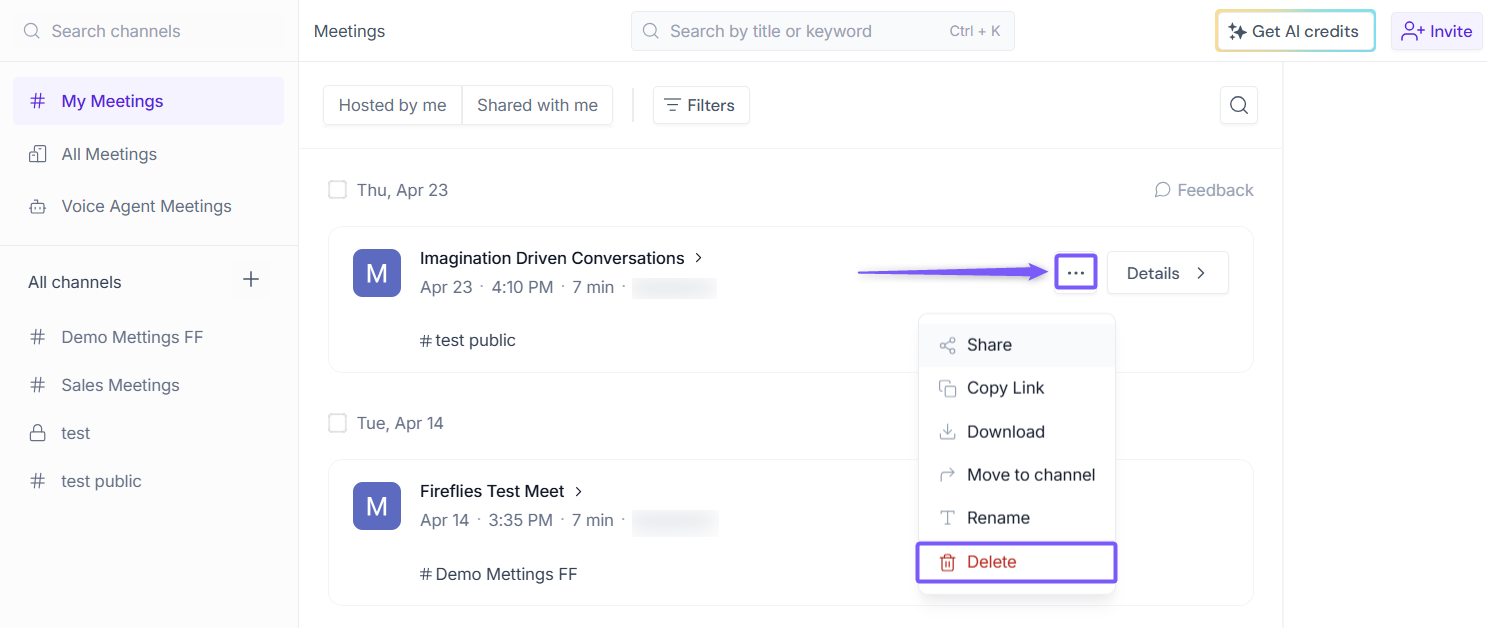The height and width of the screenshot is (628, 1487).
Task: Click the All Meetings building icon
Action: pyautogui.click(x=38, y=154)
